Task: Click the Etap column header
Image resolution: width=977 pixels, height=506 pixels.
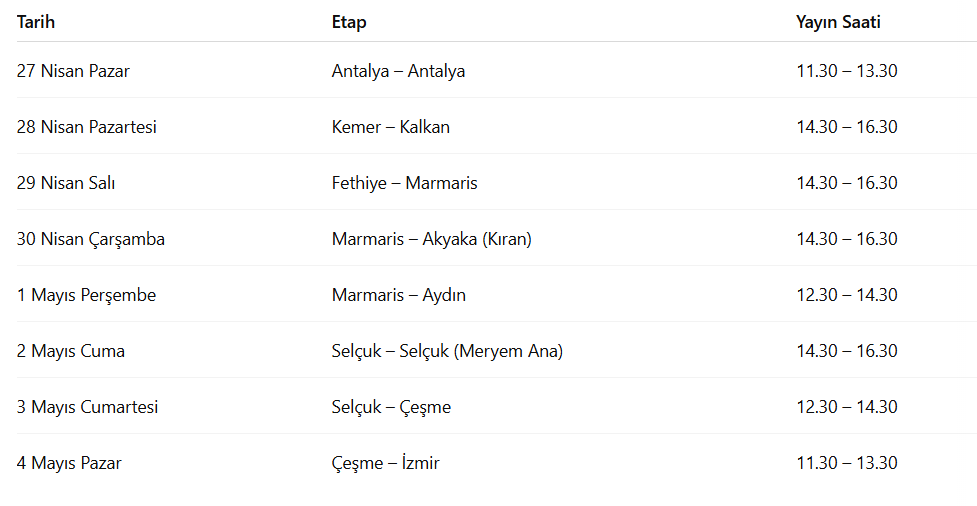Action: click(349, 22)
